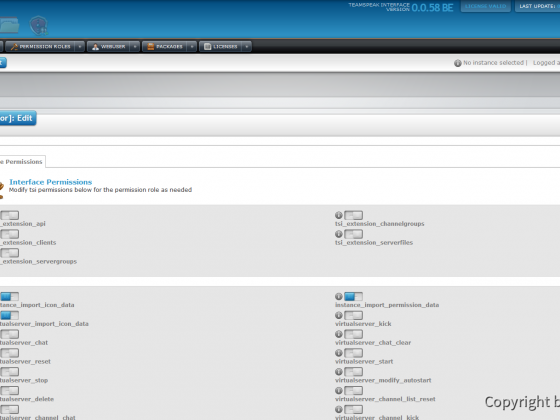This screenshot has height=420, width=560.
Task: Disable virtualserver_import_icon_data switch
Action: (10, 315)
